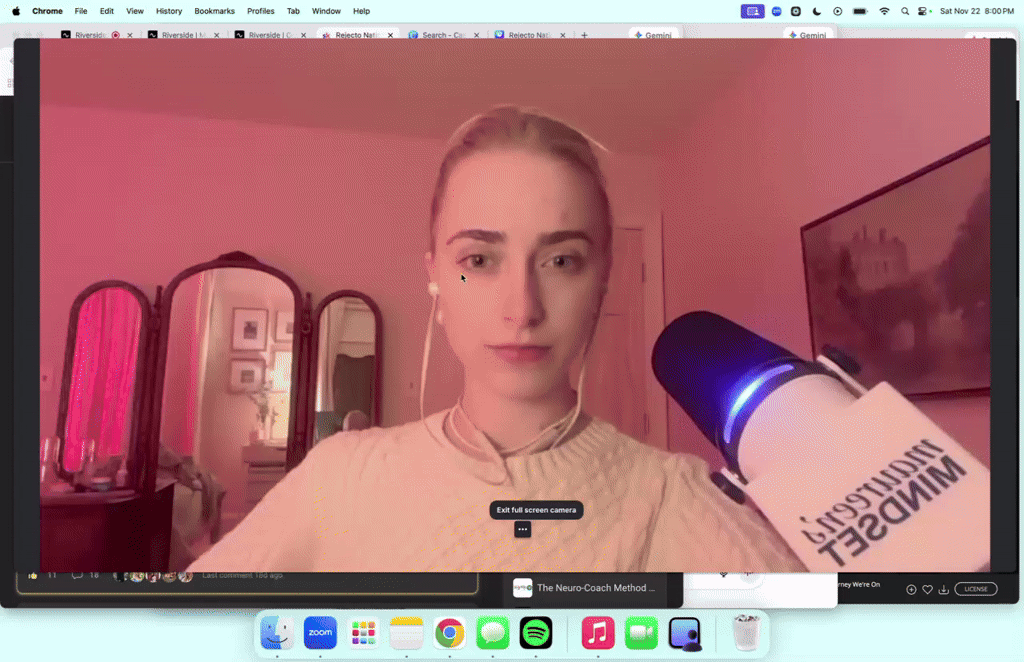The width and height of the screenshot is (1024, 662).
Task: Switch to the Search tab in Chrome
Action: click(x=443, y=35)
